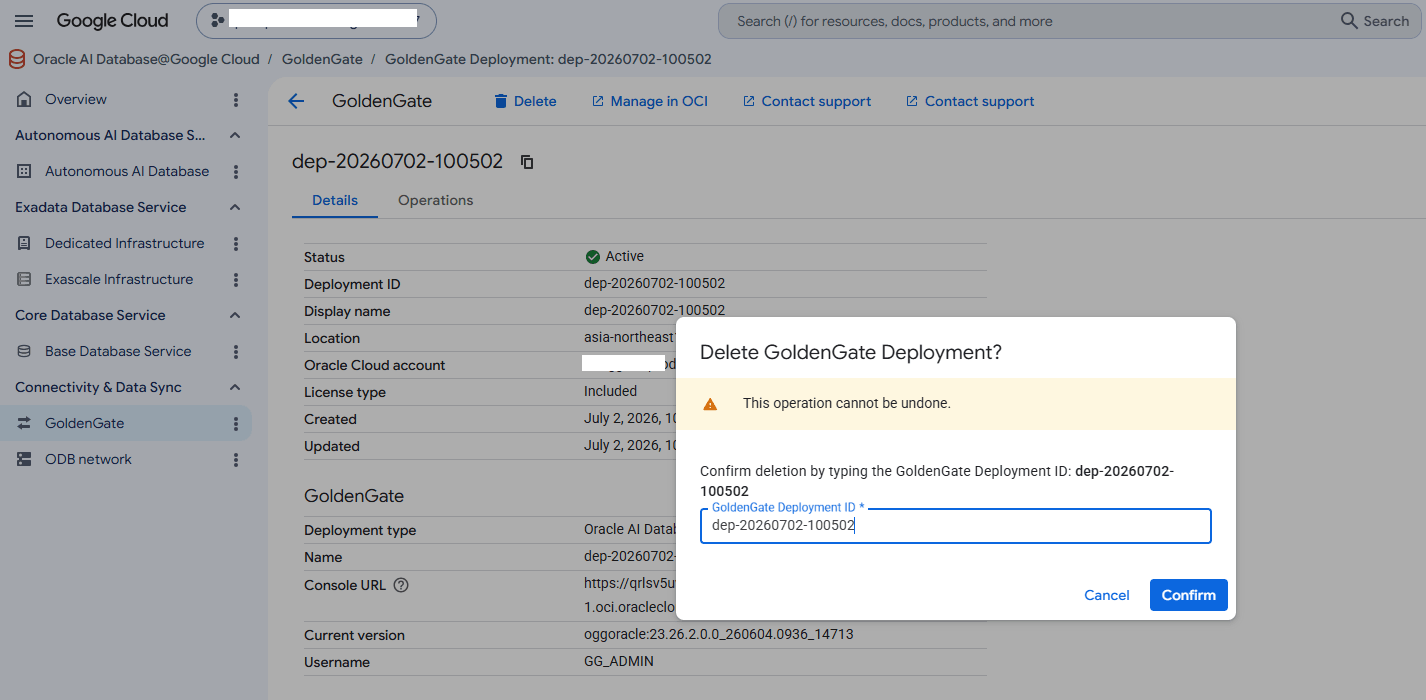Select ODB network in sidebar
Screen dimensions: 1426x700
[88, 459]
